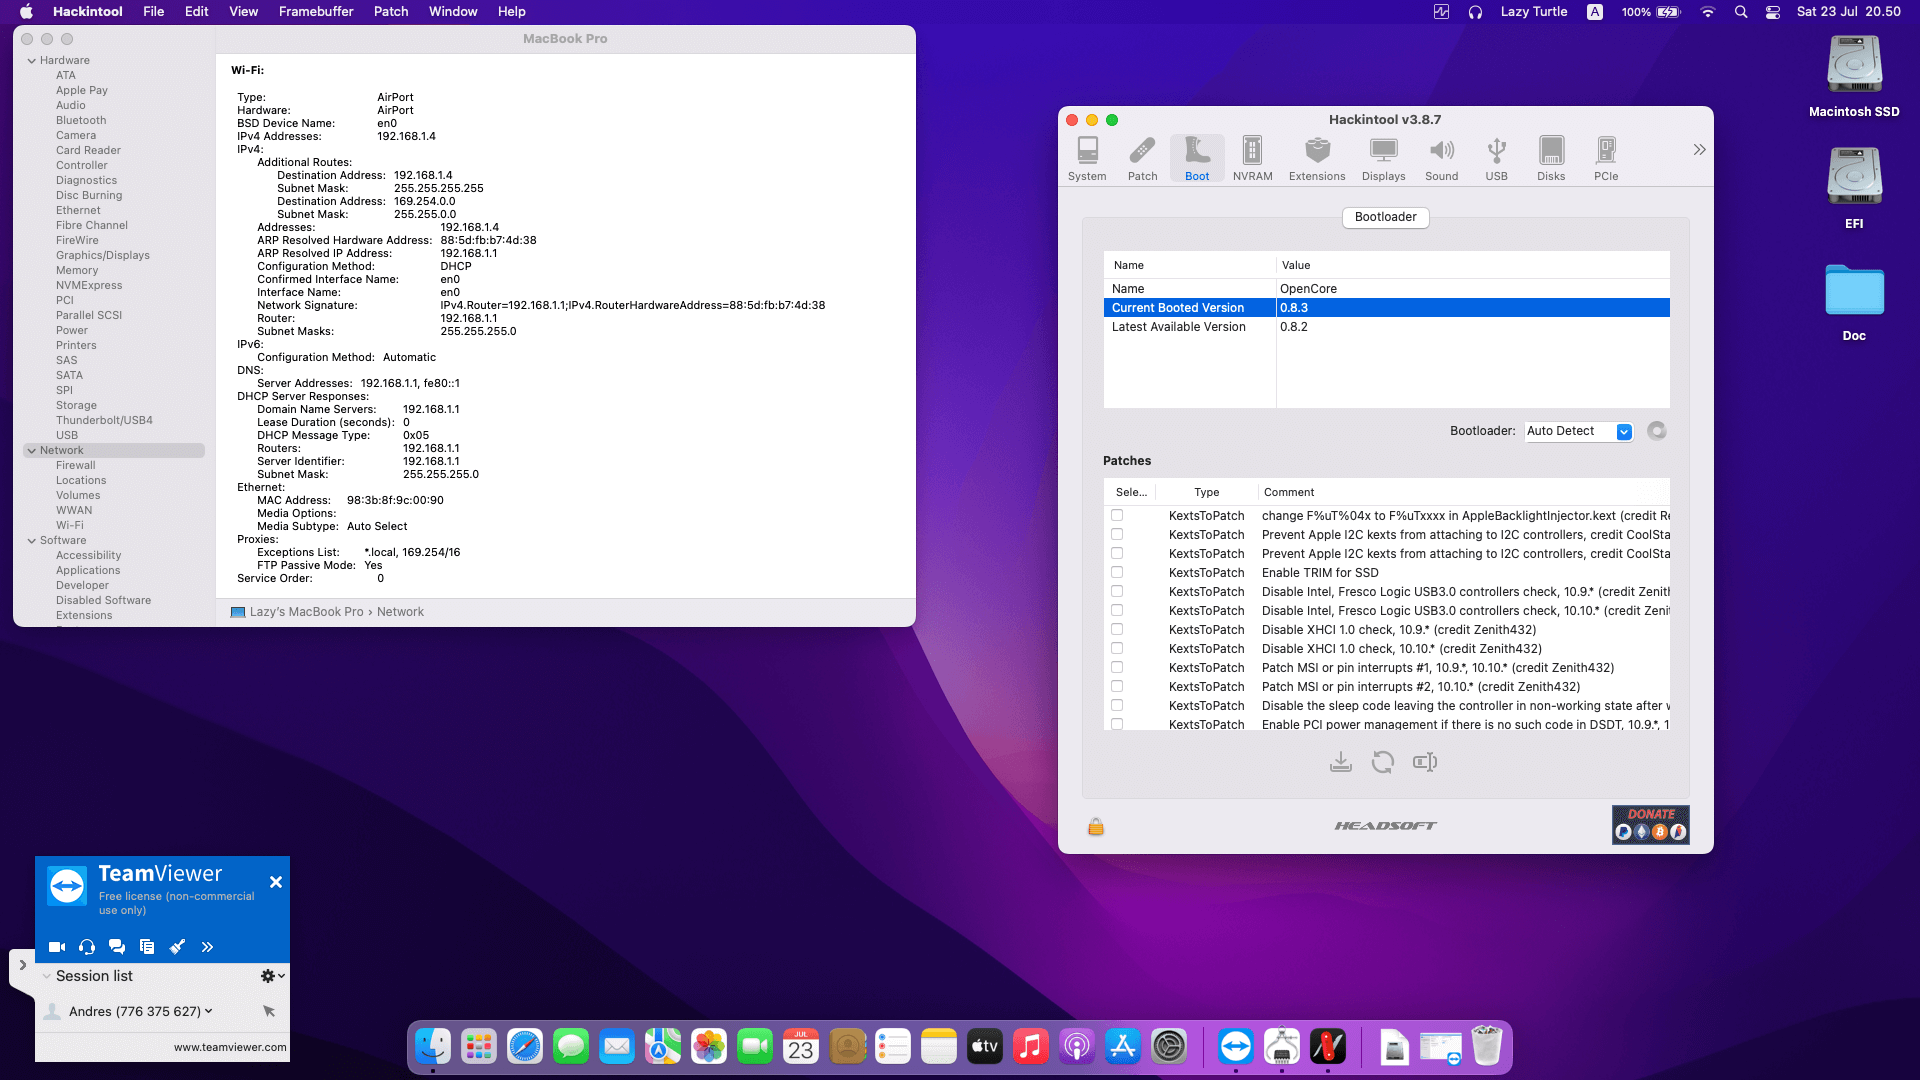The width and height of the screenshot is (1920, 1080).
Task: Check Disable XHCI 1.0 check 10.9 patch
Action: pyautogui.click(x=1117, y=630)
